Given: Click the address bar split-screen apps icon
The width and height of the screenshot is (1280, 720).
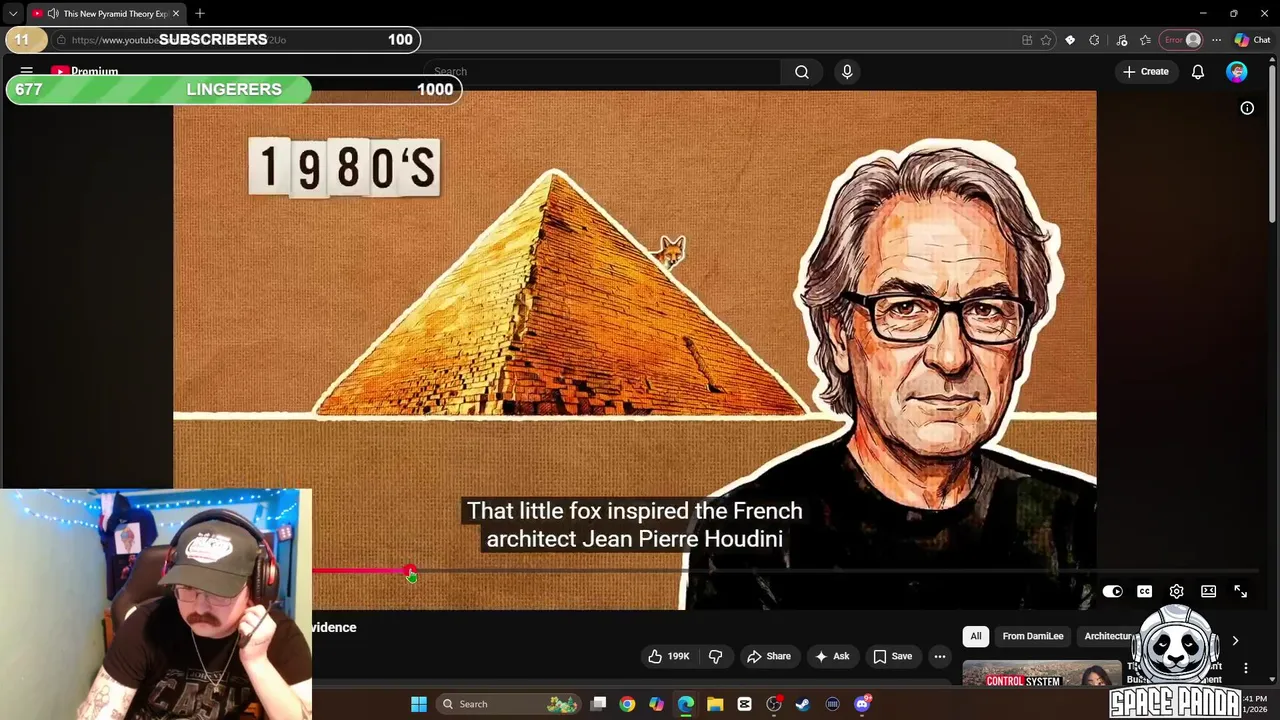Looking at the screenshot, I should tap(1027, 40).
